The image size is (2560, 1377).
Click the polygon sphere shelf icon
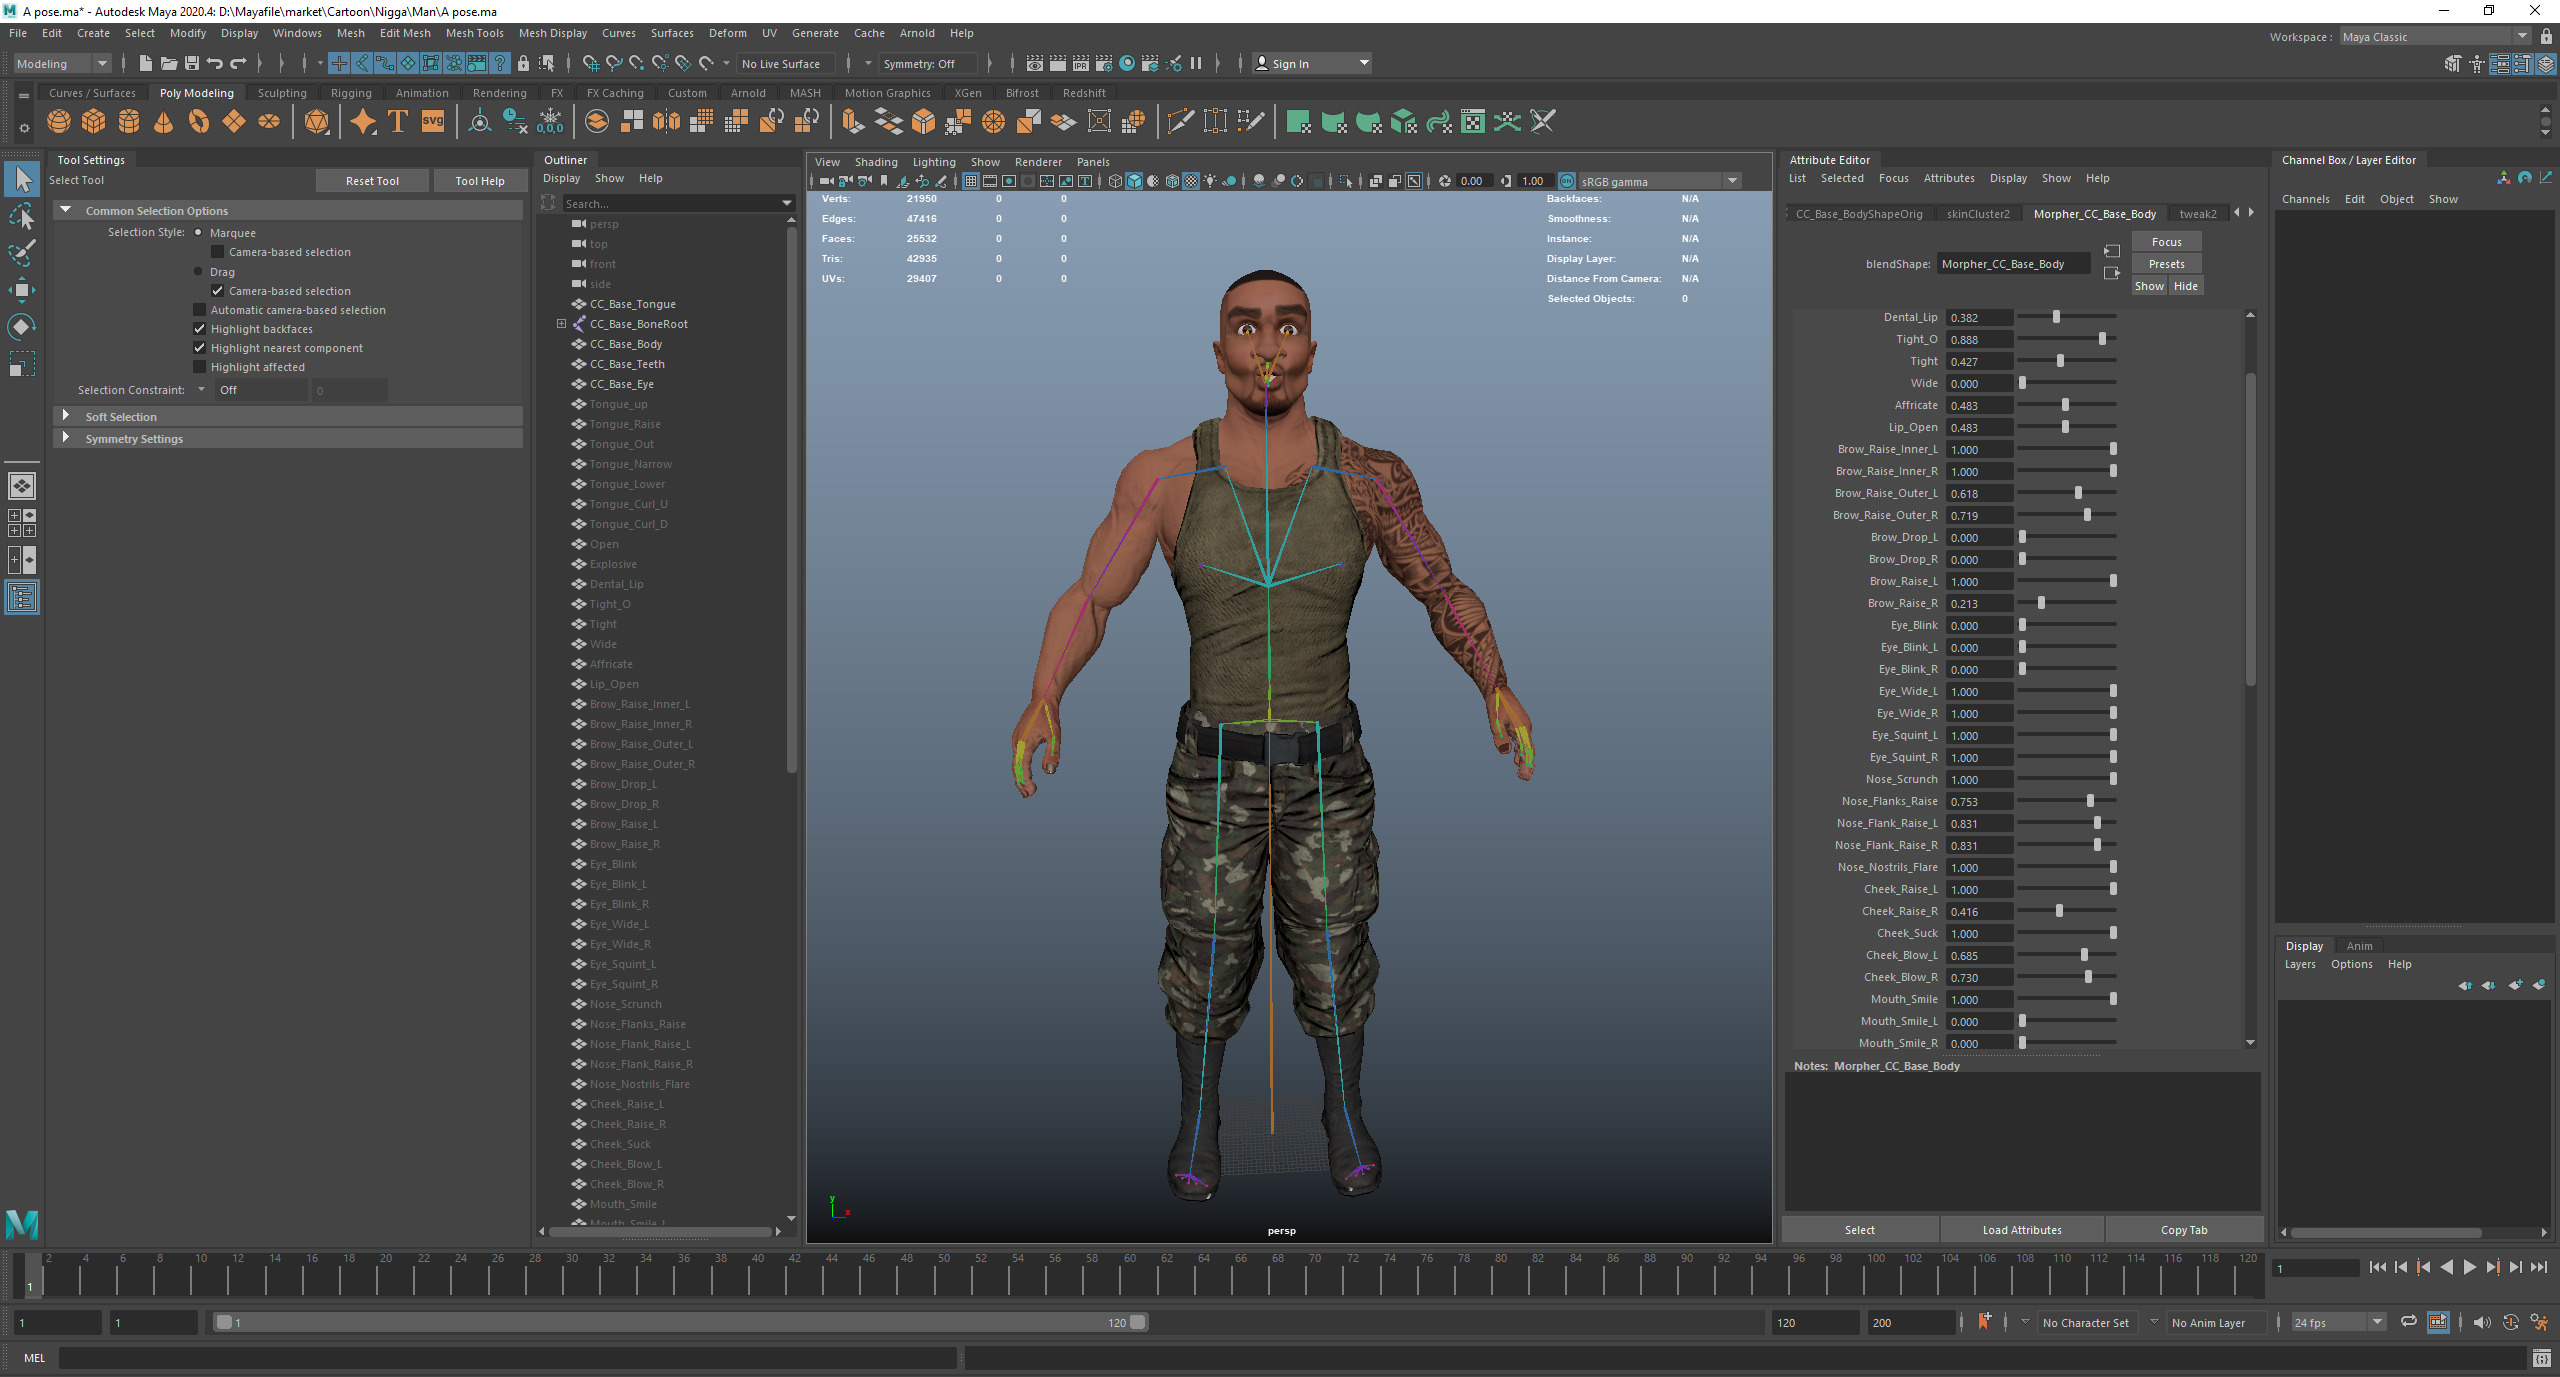tap(59, 122)
